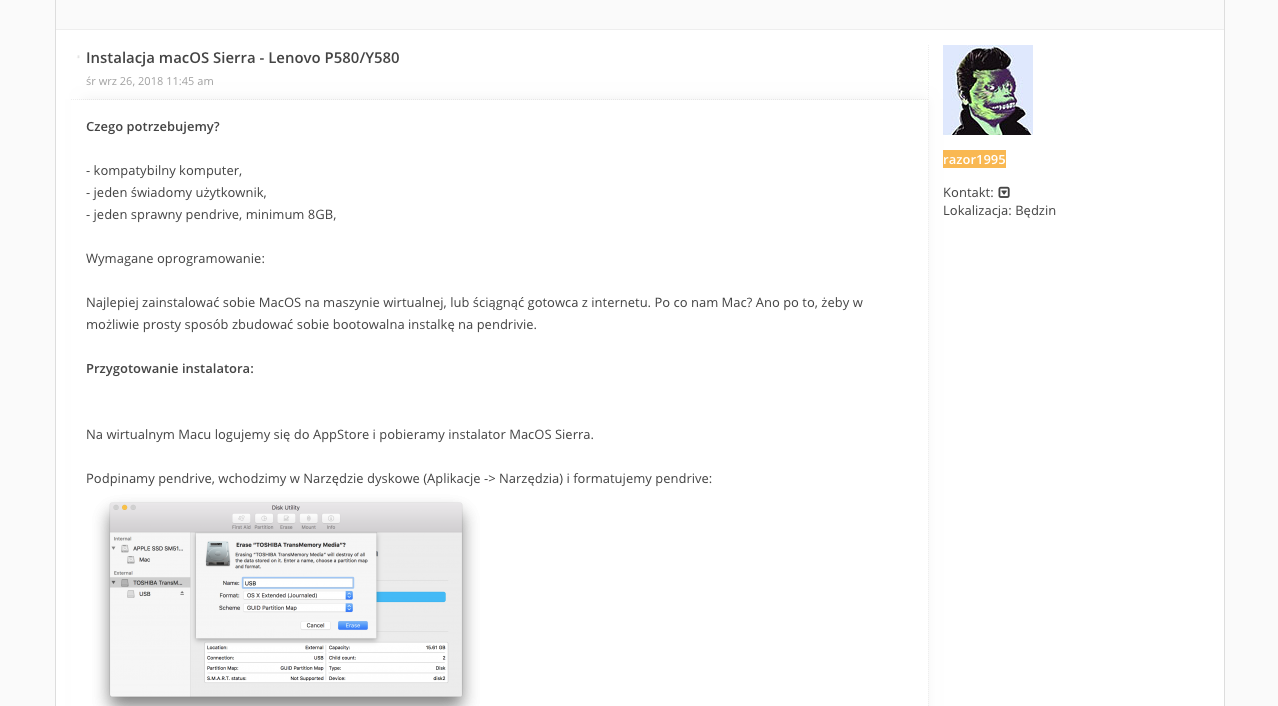The height and width of the screenshot is (706, 1278).
Task: Click the post date śr wrz 26, 2018
Action: pyautogui.click(x=150, y=81)
